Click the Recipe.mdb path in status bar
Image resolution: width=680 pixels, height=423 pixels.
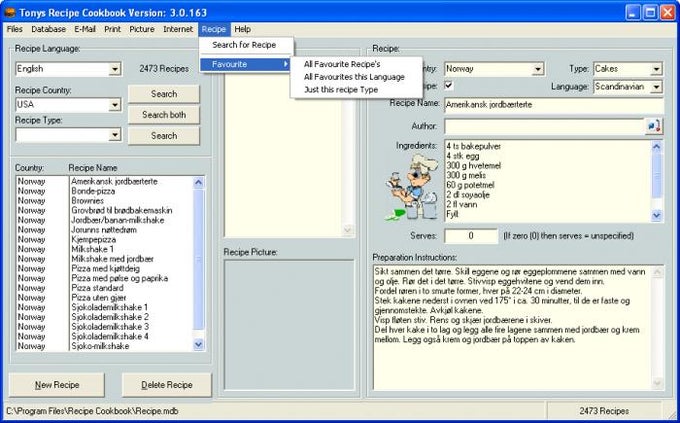[x=92, y=411]
